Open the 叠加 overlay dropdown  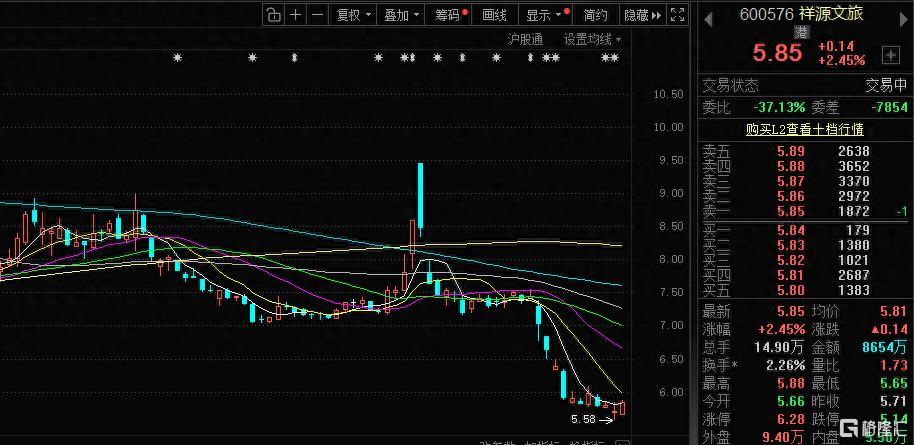click(x=401, y=15)
